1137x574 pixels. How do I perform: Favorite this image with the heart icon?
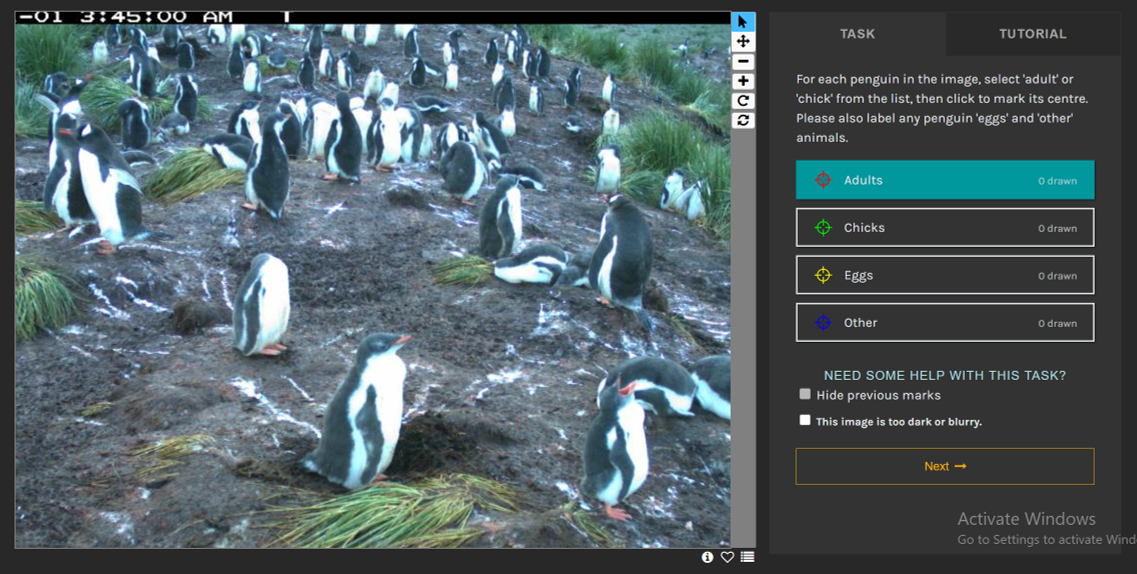727,557
